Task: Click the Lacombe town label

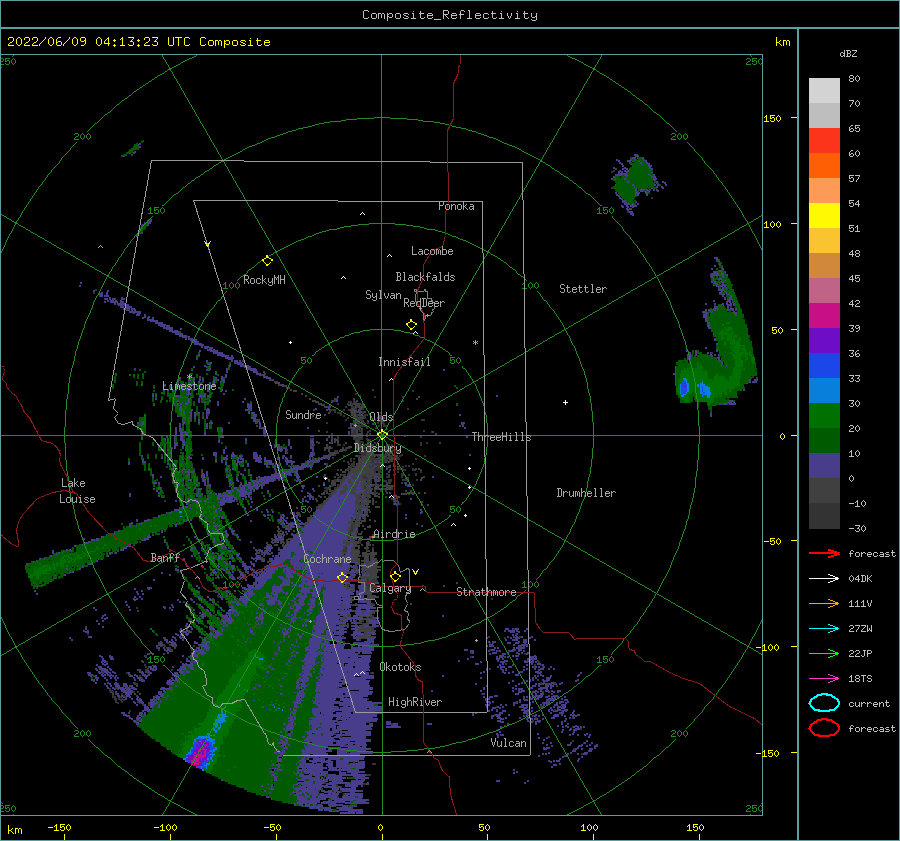Action: pos(432,251)
